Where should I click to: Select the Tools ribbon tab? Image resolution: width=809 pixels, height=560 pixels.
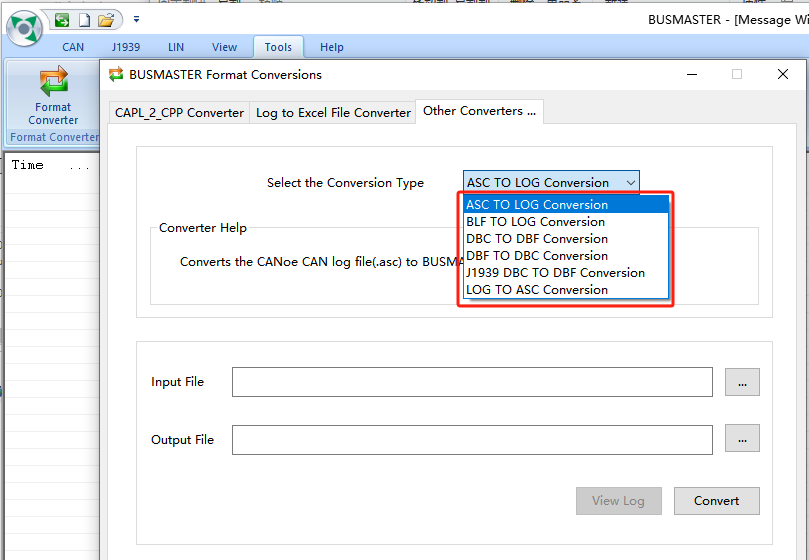[278, 47]
